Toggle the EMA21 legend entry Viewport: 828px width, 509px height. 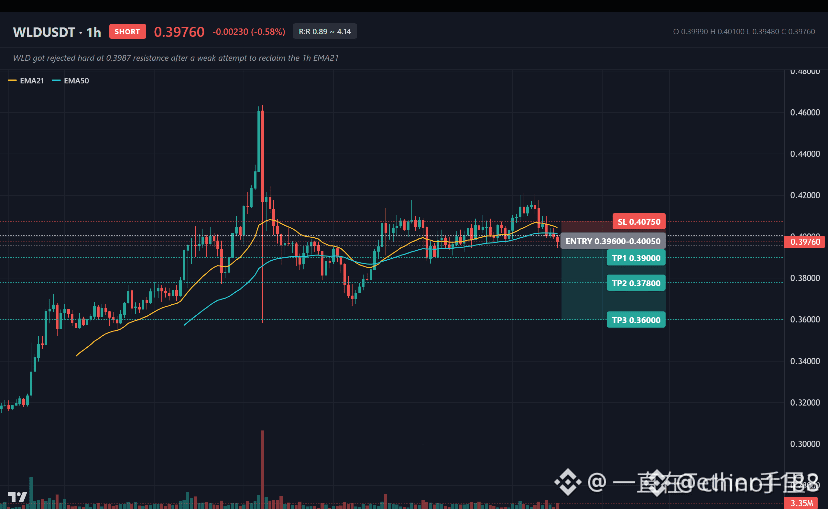point(26,81)
